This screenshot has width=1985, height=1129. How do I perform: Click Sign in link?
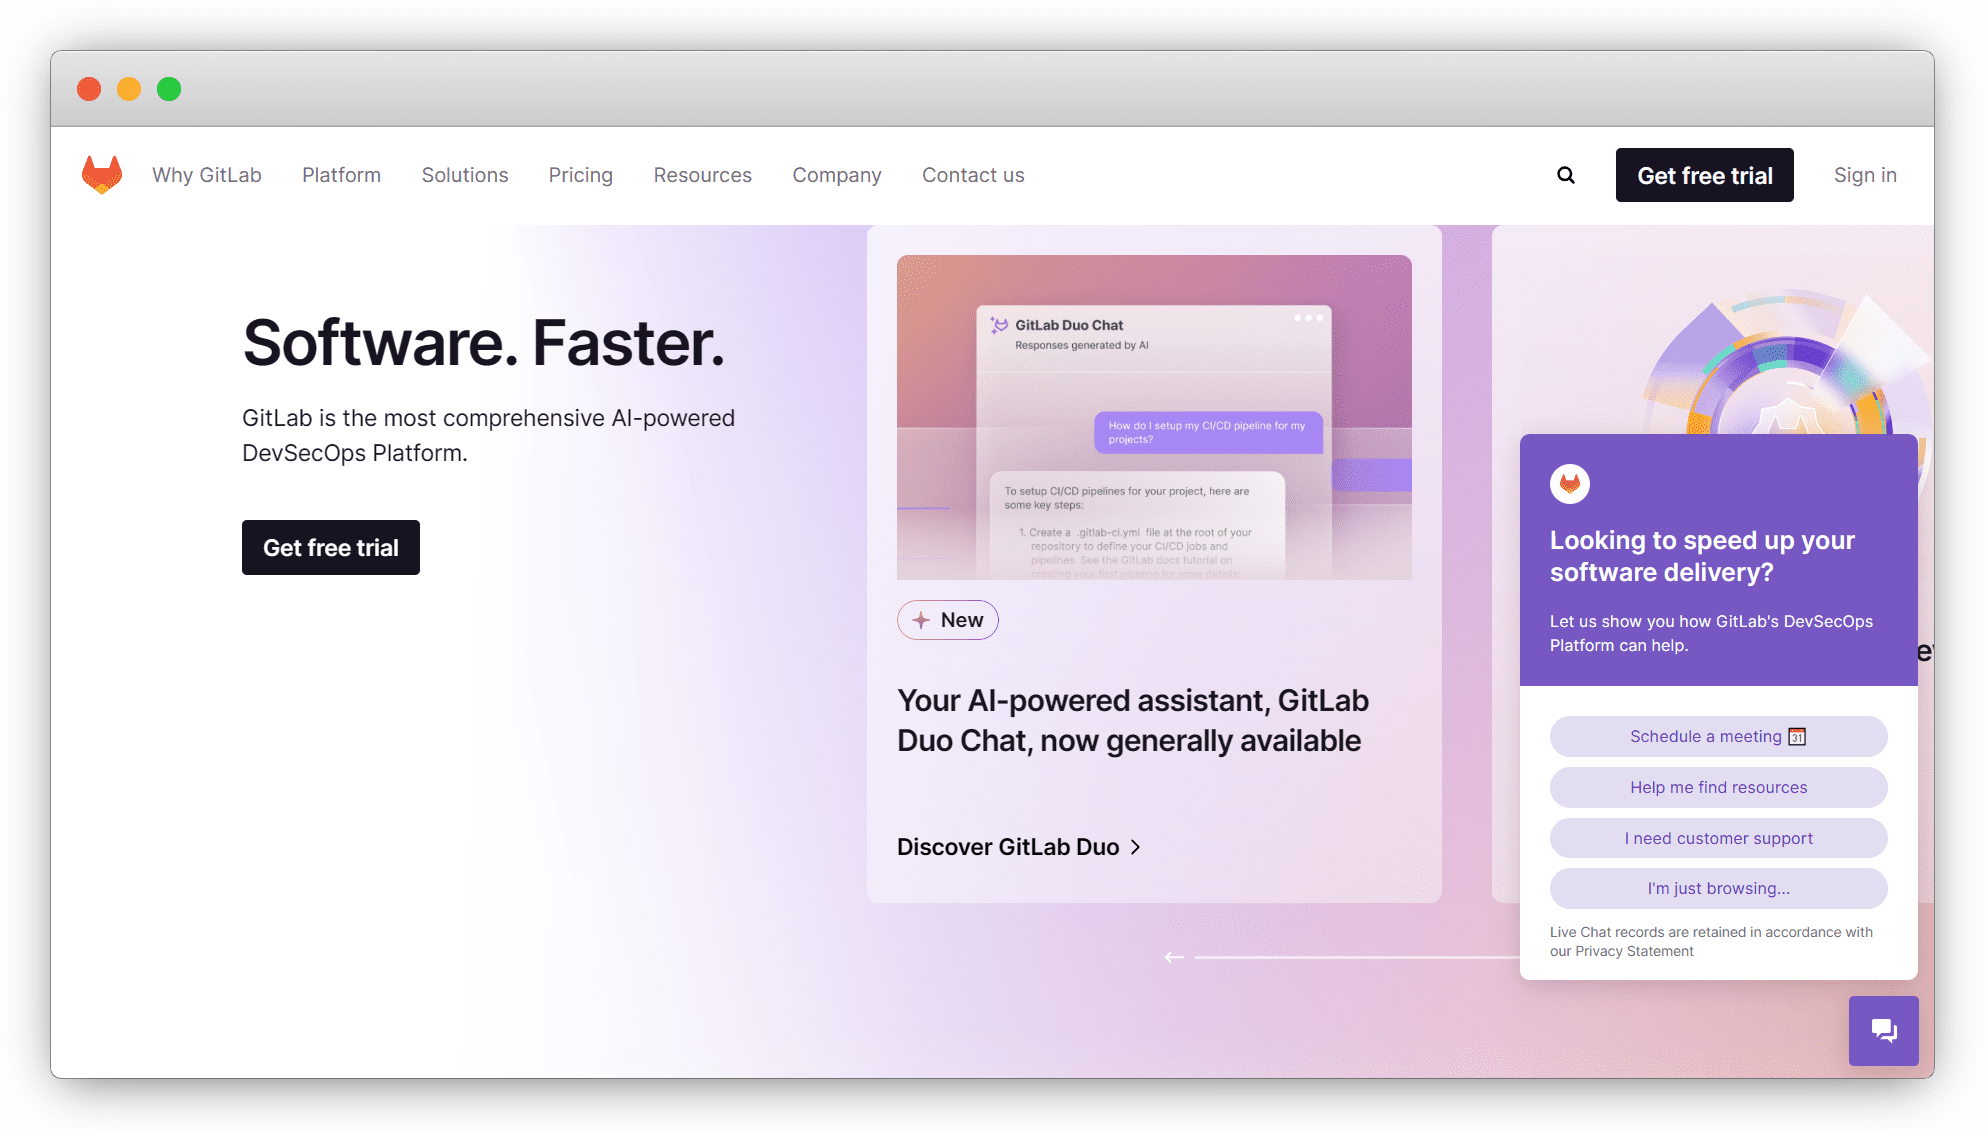pos(1865,175)
